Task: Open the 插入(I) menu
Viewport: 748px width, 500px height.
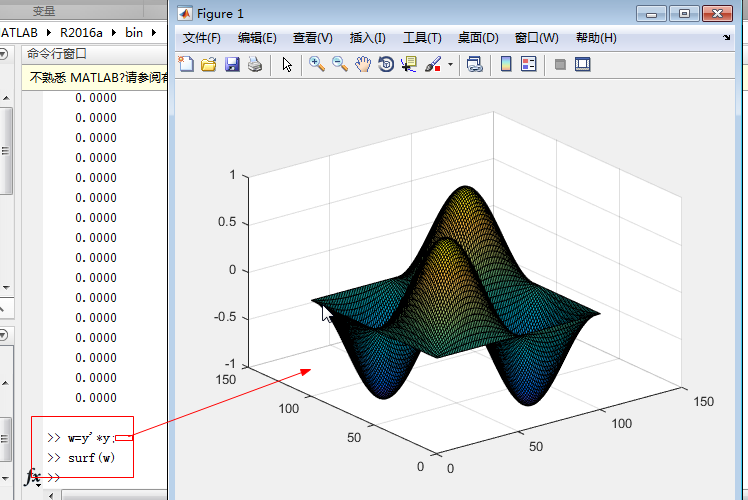Action: click(367, 38)
